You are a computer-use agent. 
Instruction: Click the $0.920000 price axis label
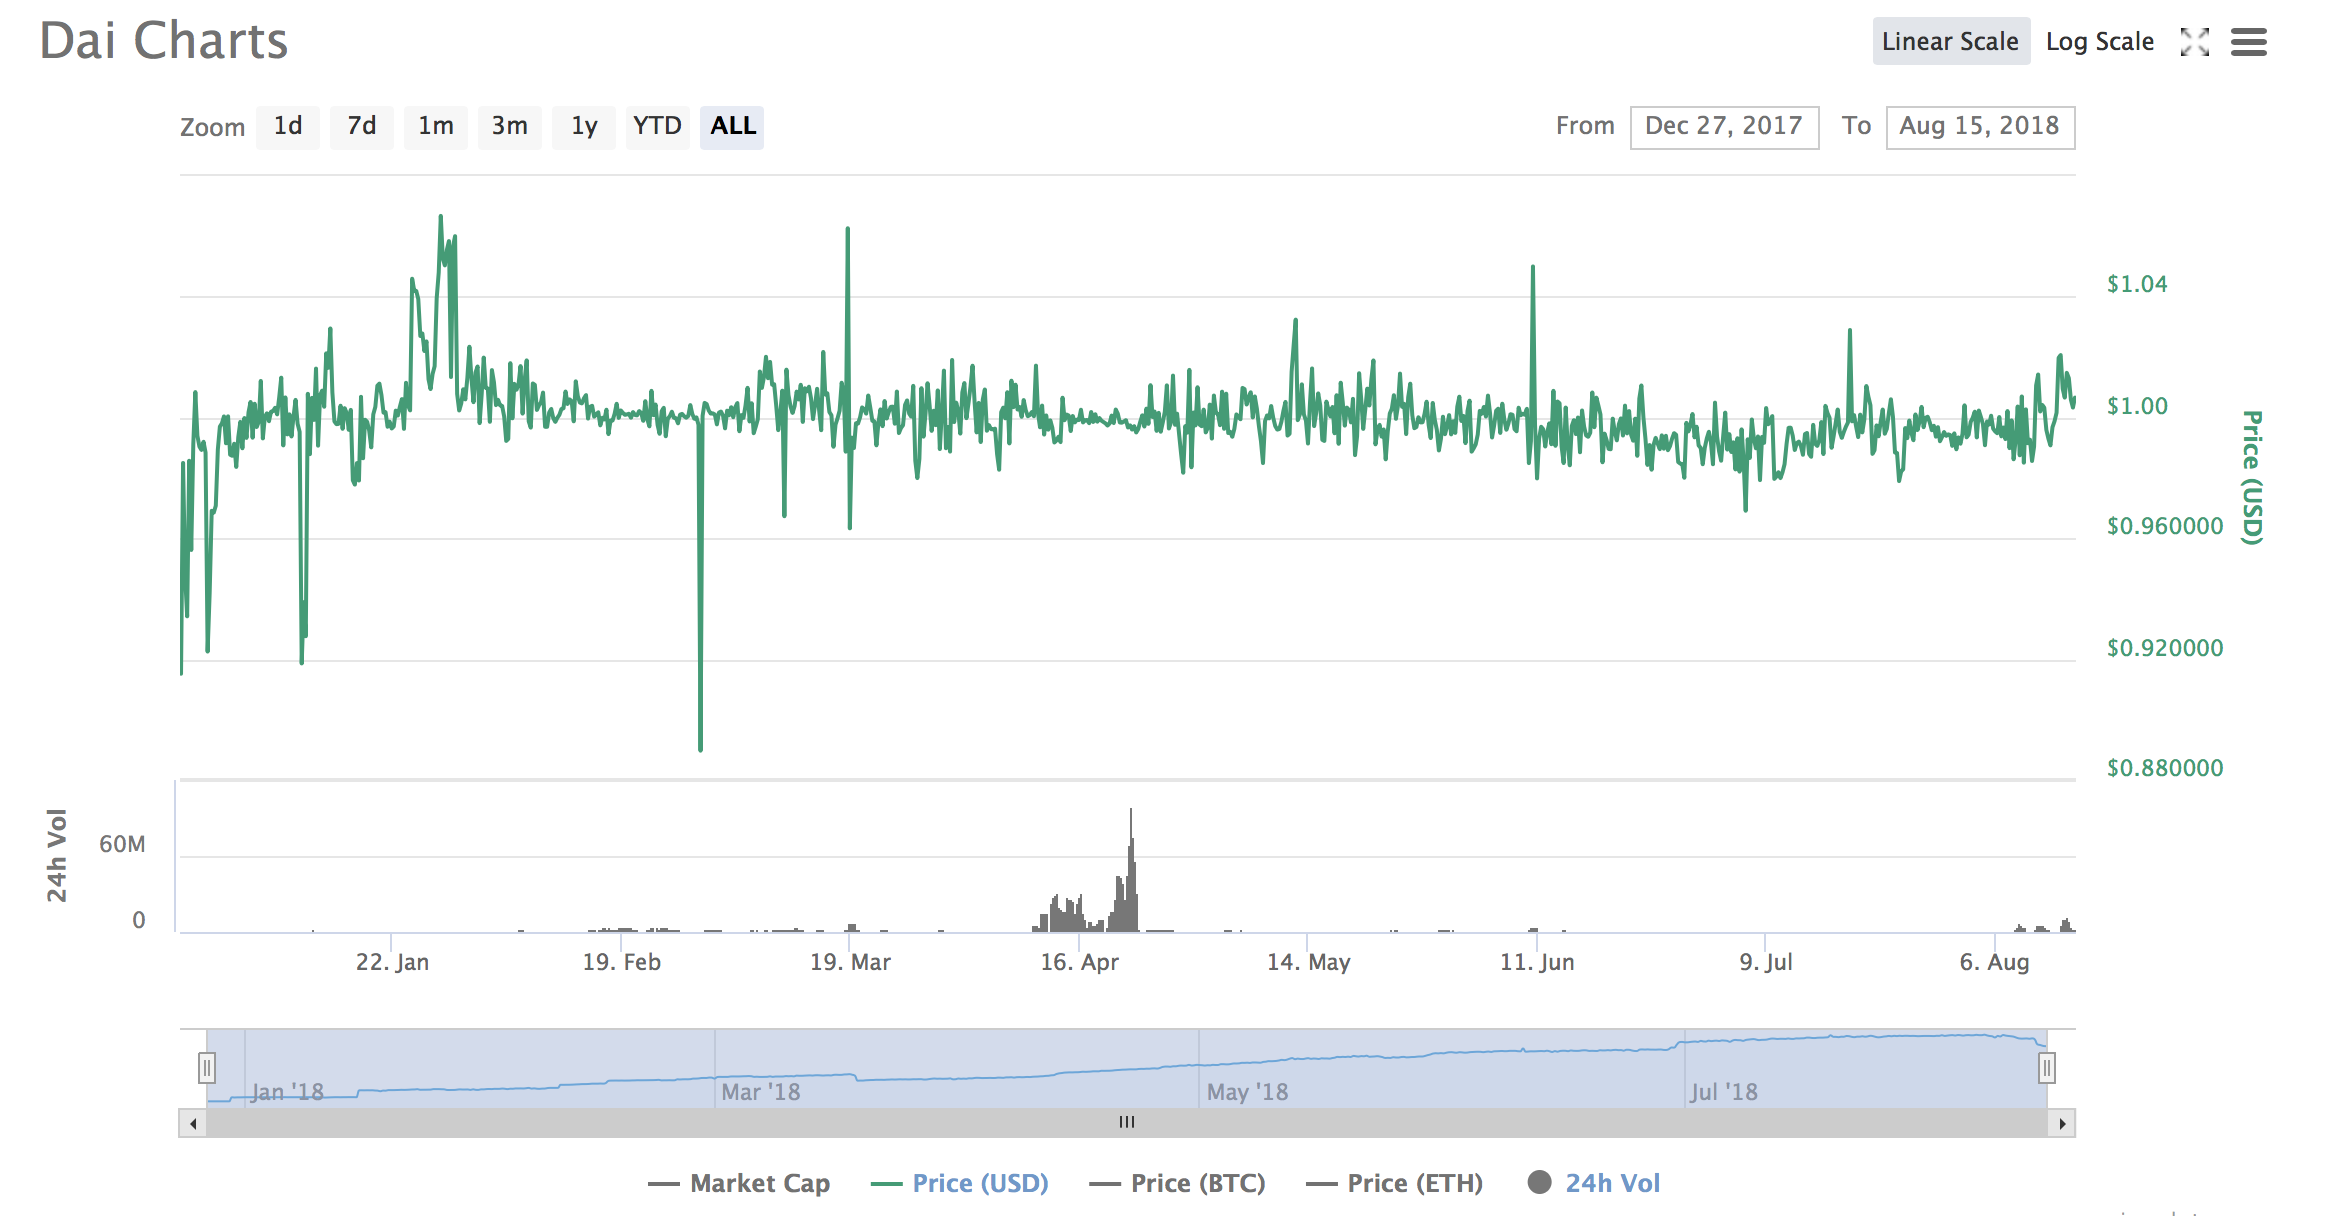pyautogui.click(x=2165, y=648)
